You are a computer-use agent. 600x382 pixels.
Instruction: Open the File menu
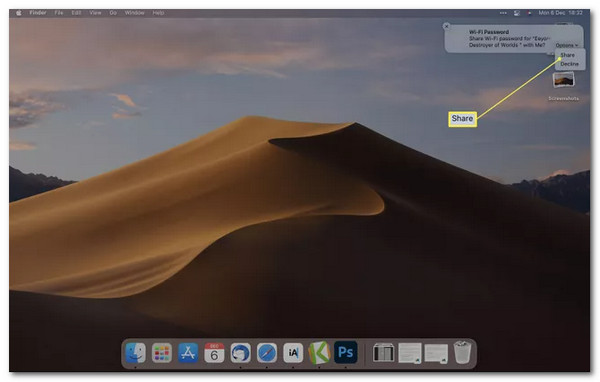coord(59,13)
